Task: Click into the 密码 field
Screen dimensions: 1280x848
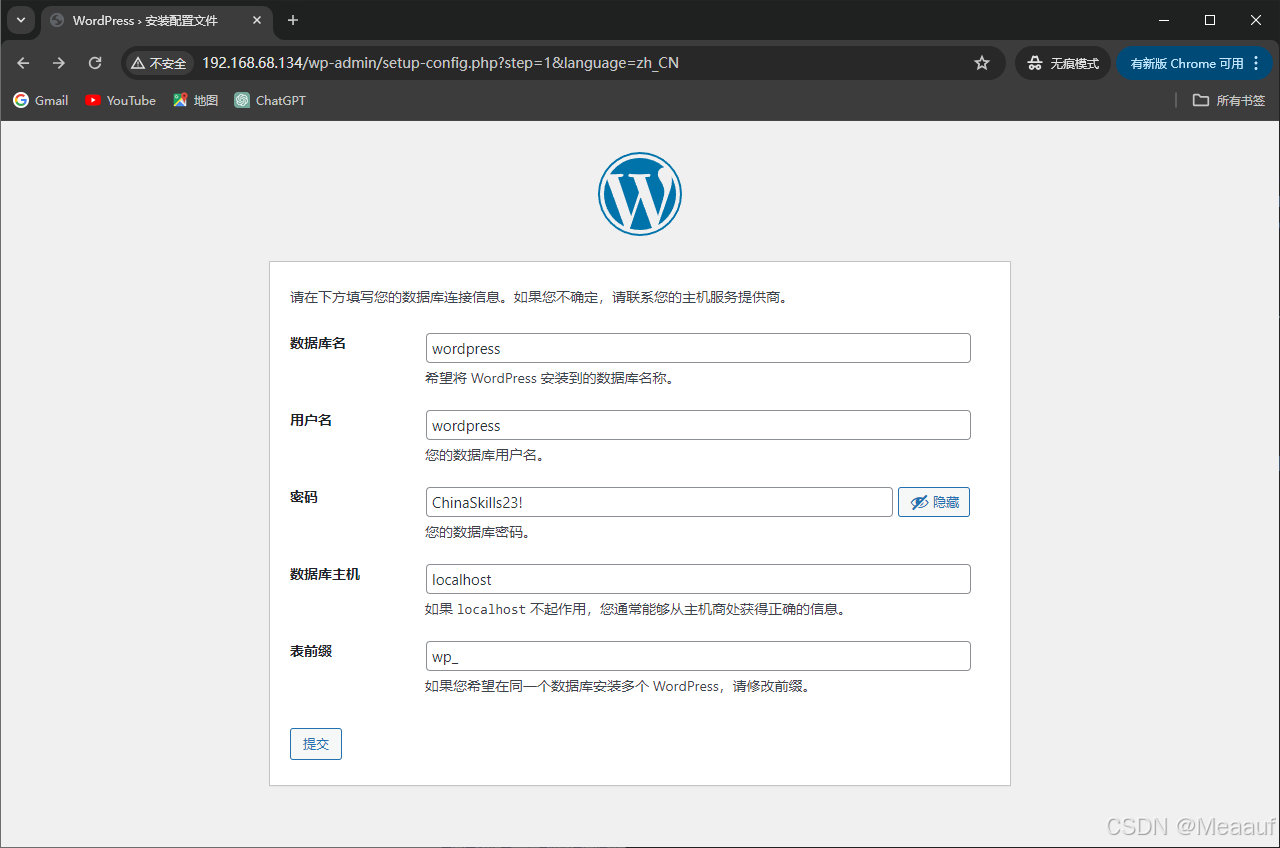Action: 659,502
